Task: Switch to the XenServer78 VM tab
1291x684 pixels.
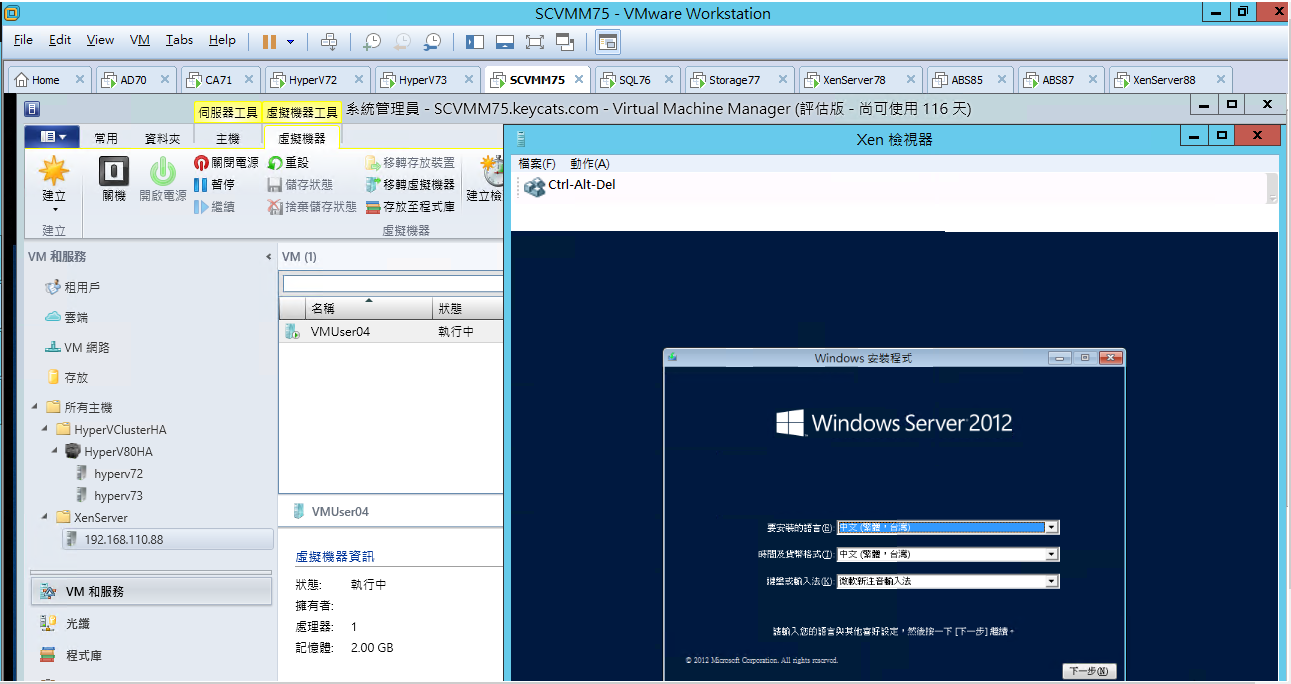Action: click(x=859, y=80)
